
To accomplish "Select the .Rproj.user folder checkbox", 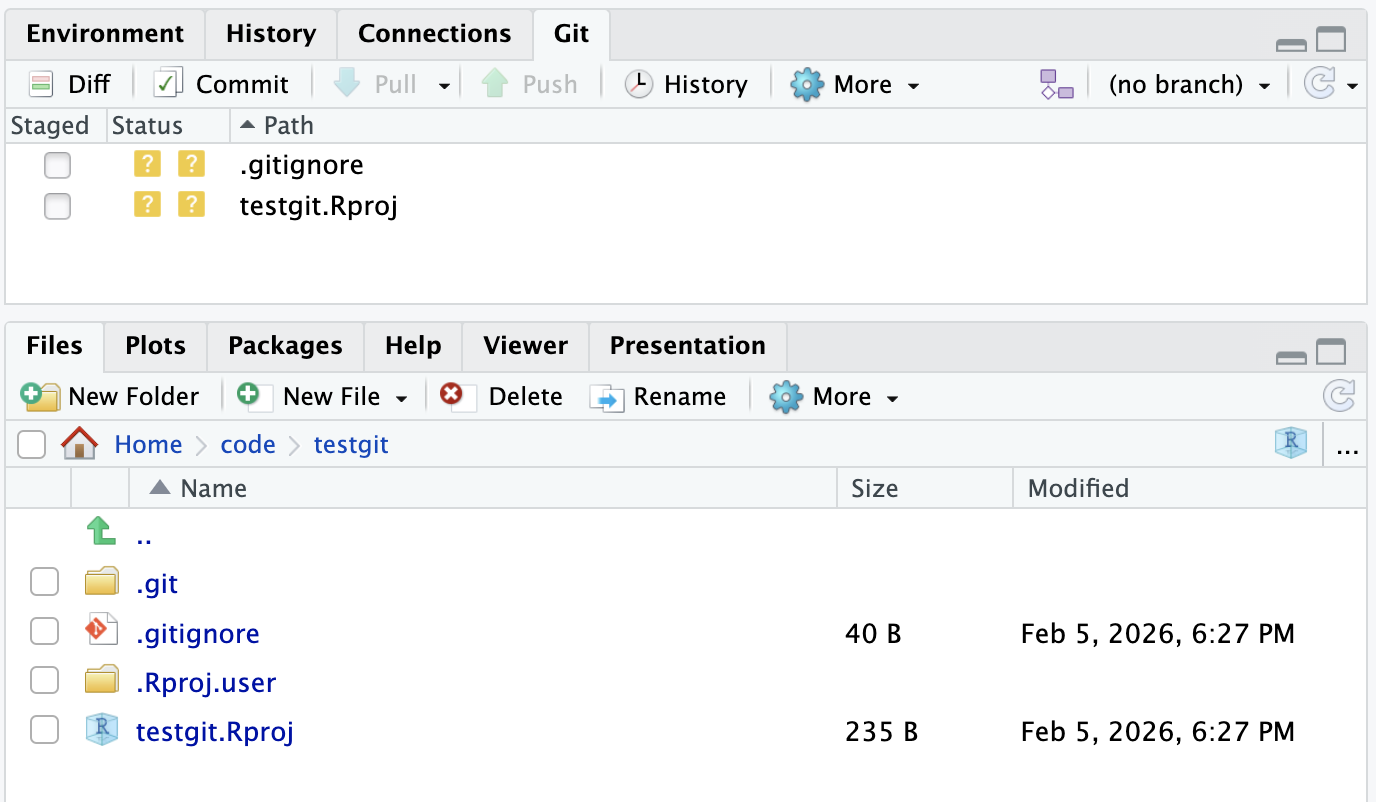I will tap(44, 682).
